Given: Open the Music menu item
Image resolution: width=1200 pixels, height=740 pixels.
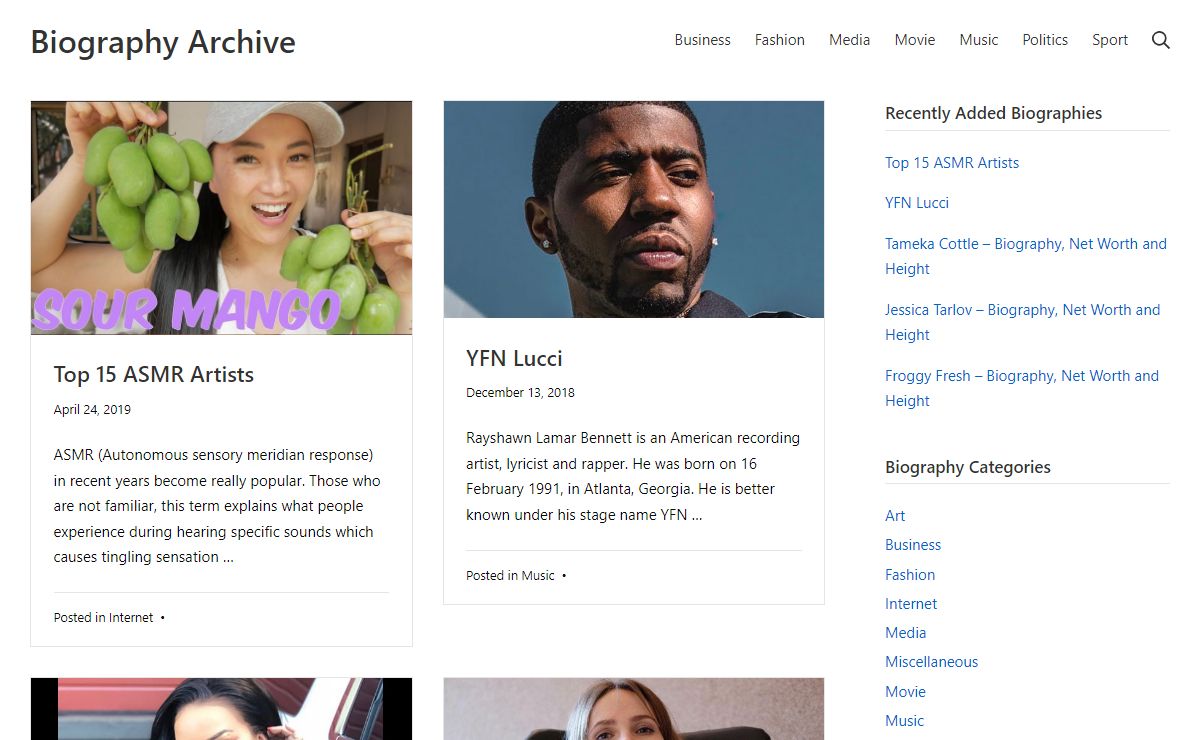Looking at the screenshot, I should pyautogui.click(x=979, y=40).
